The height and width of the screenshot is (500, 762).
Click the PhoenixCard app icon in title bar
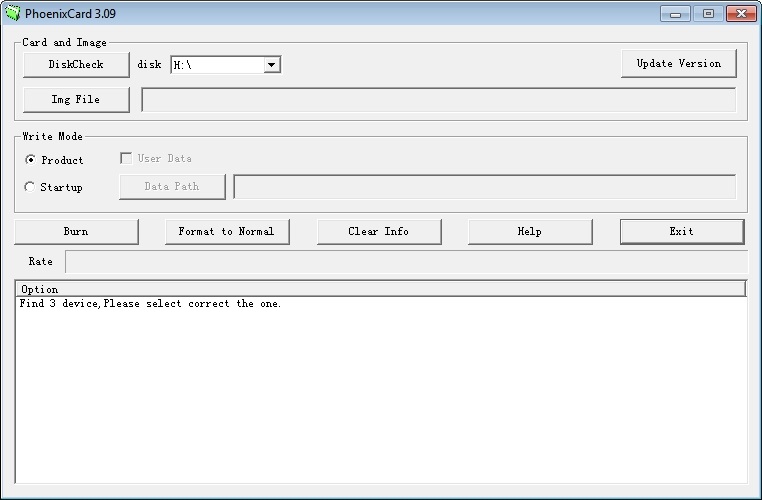tap(13, 13)
